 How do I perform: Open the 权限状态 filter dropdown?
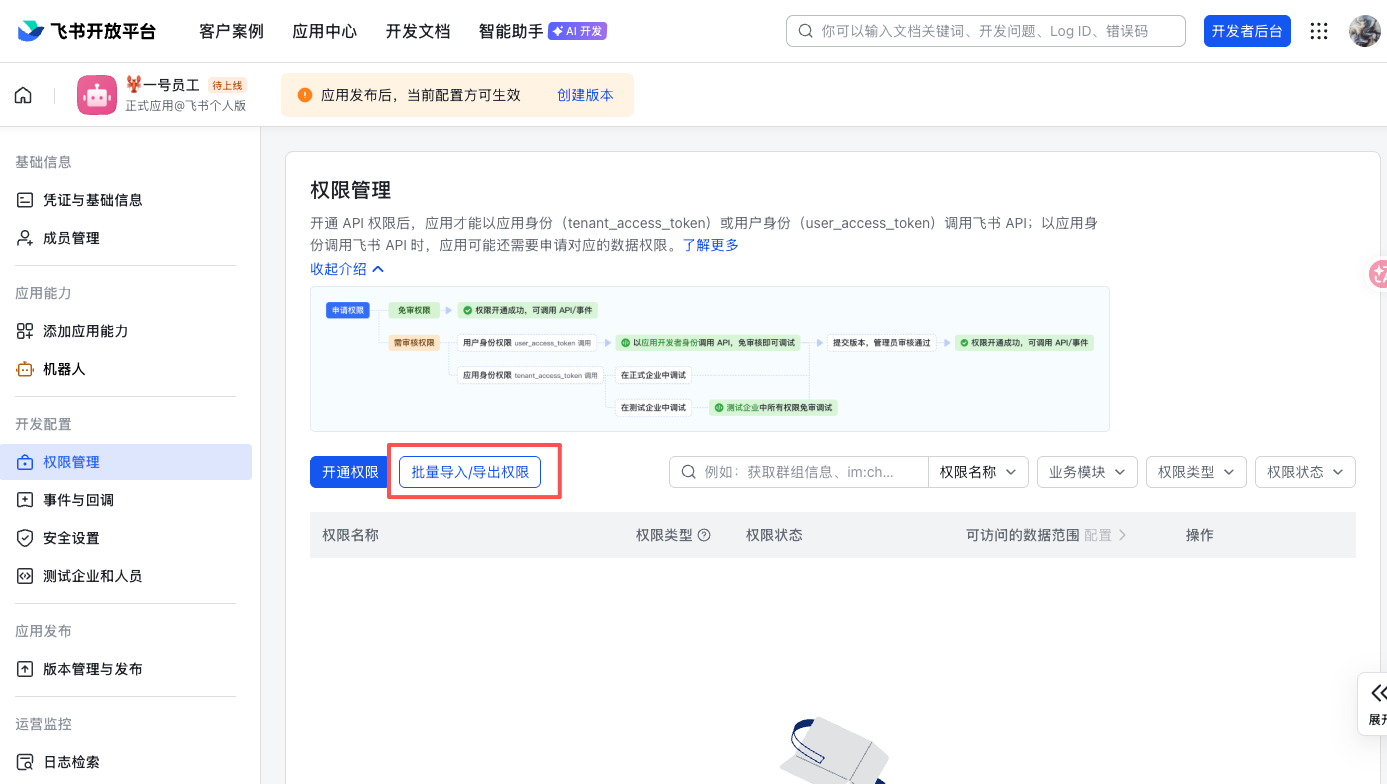coord(1305,471)
